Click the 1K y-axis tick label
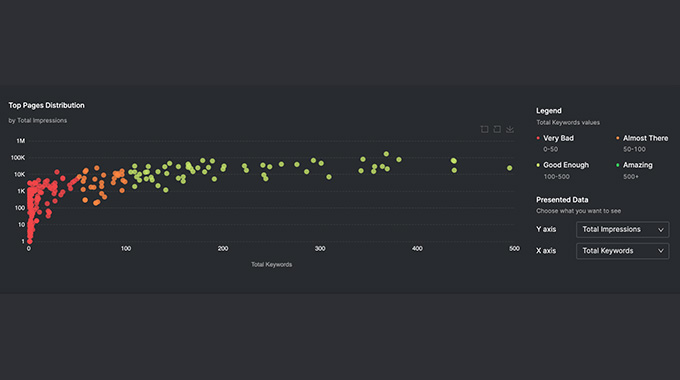This screenshot has width=680, height=380. click(21, 191)
